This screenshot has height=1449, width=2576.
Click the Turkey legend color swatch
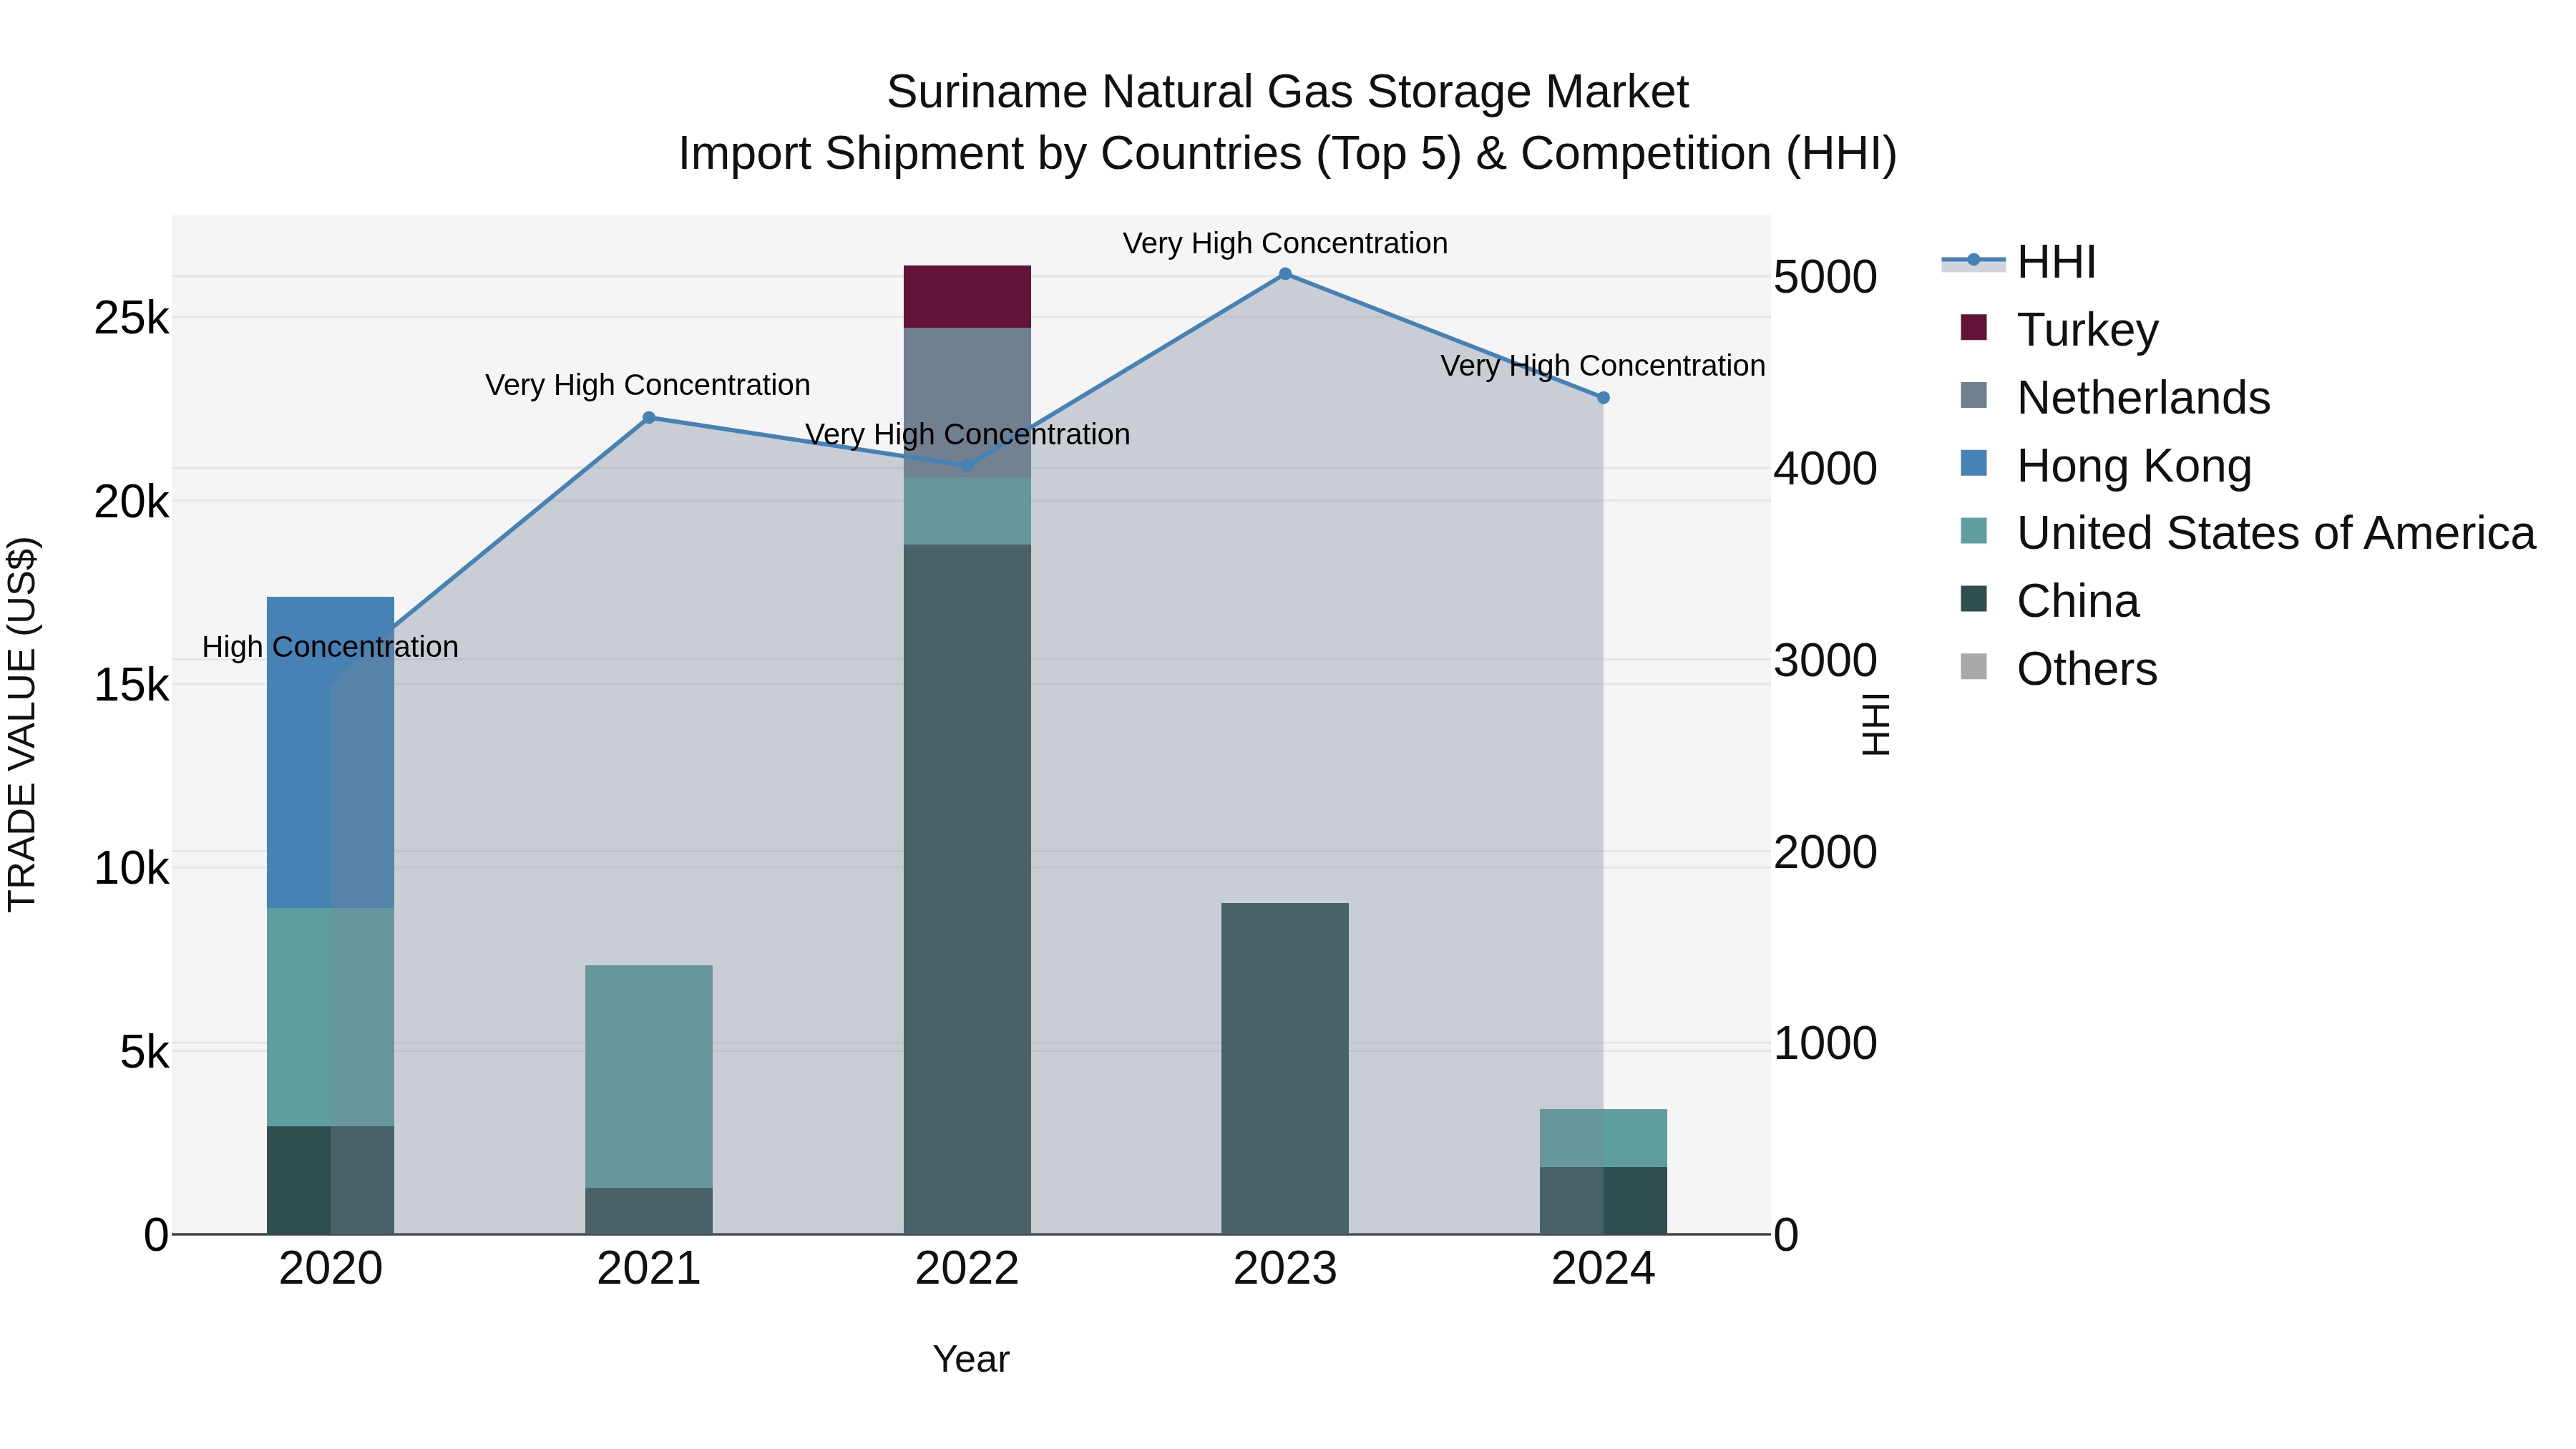1974,327
